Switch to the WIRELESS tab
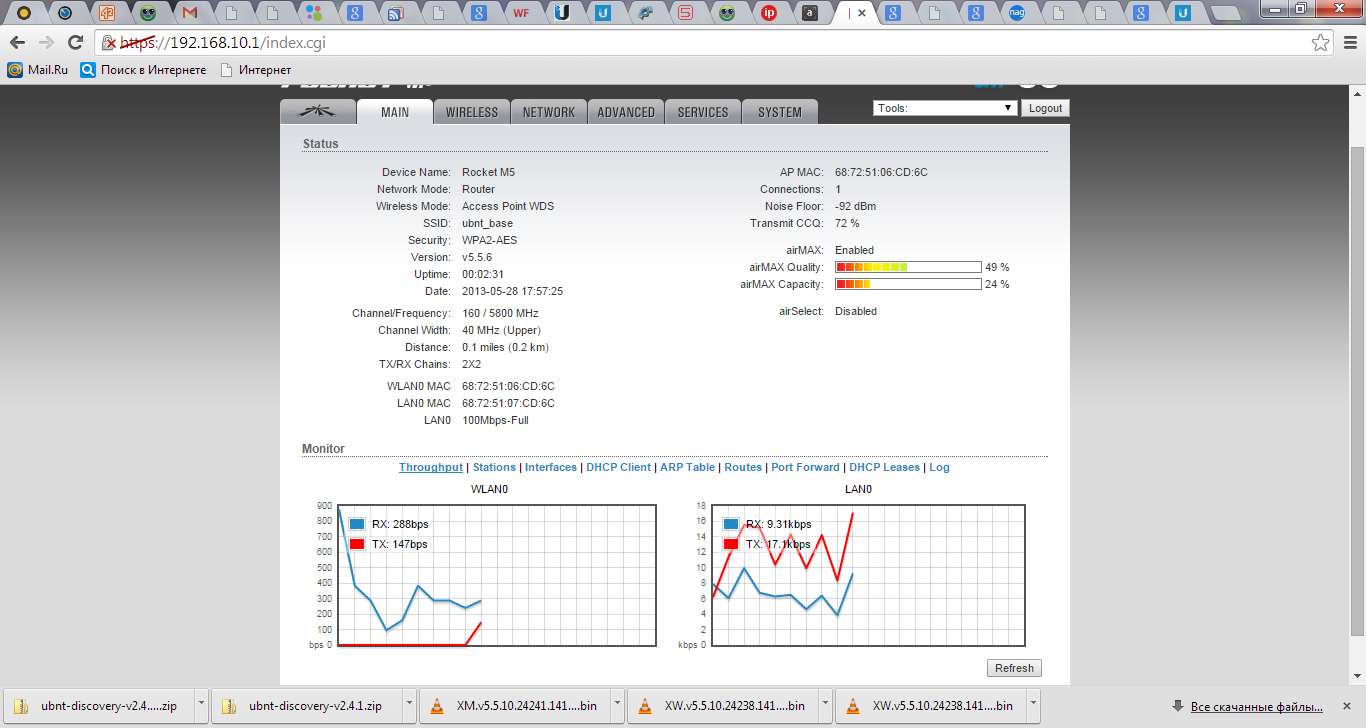This screenshot has height=728, width=1366. [472, 112]
